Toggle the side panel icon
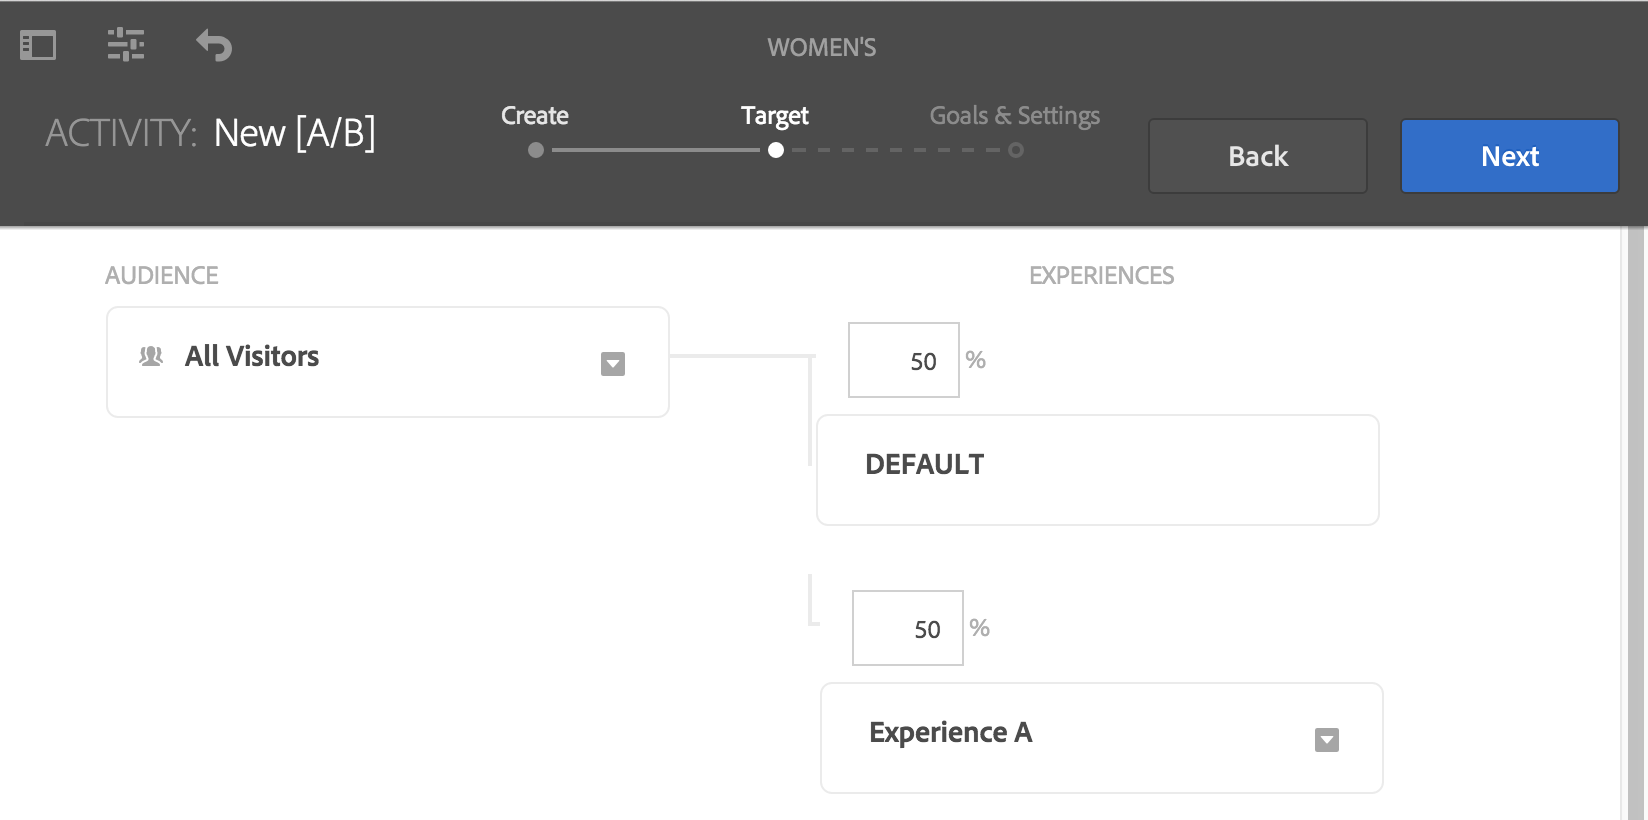The height and width of the screenshot is (820, 1648). click(x=38, y=46)
